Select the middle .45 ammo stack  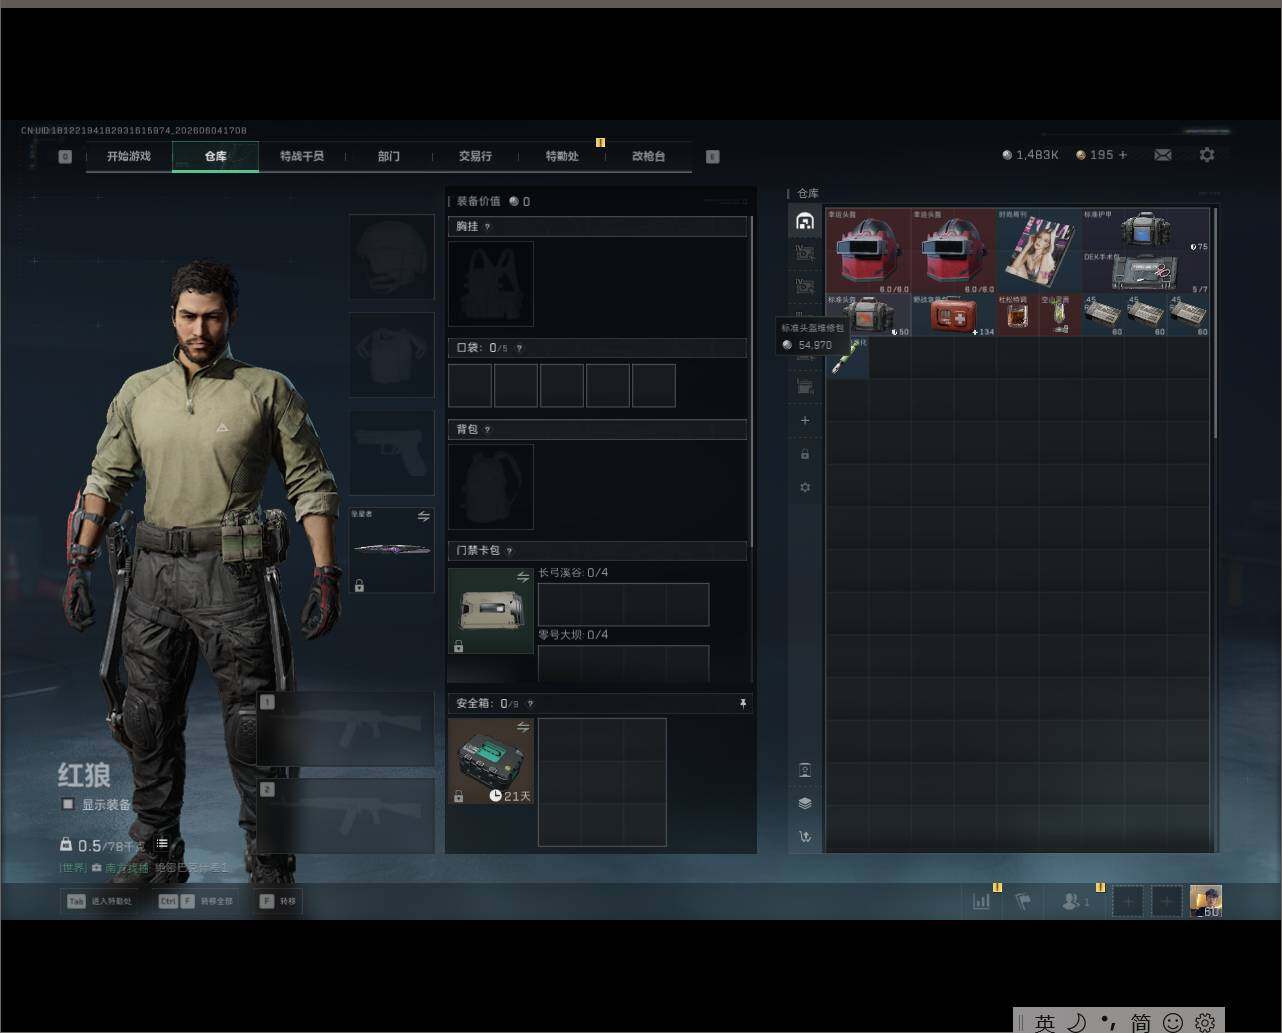click(1147, 315)
